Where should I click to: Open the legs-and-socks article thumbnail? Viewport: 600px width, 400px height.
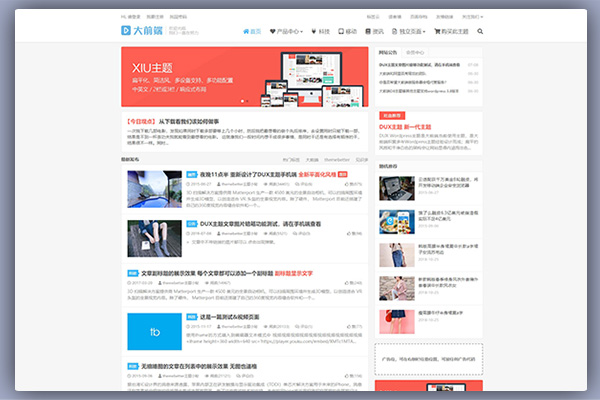[155, 238]
